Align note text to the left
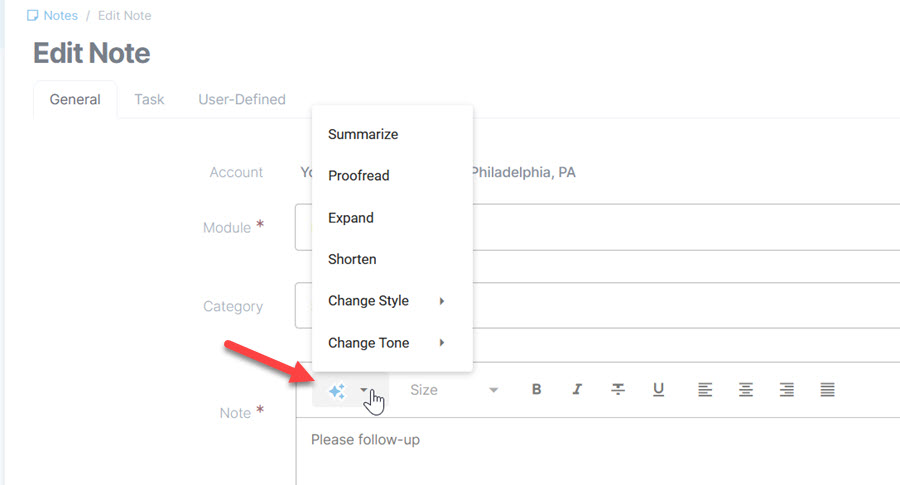Viewport: 900px width, 485px height. (x=705, y=390)
